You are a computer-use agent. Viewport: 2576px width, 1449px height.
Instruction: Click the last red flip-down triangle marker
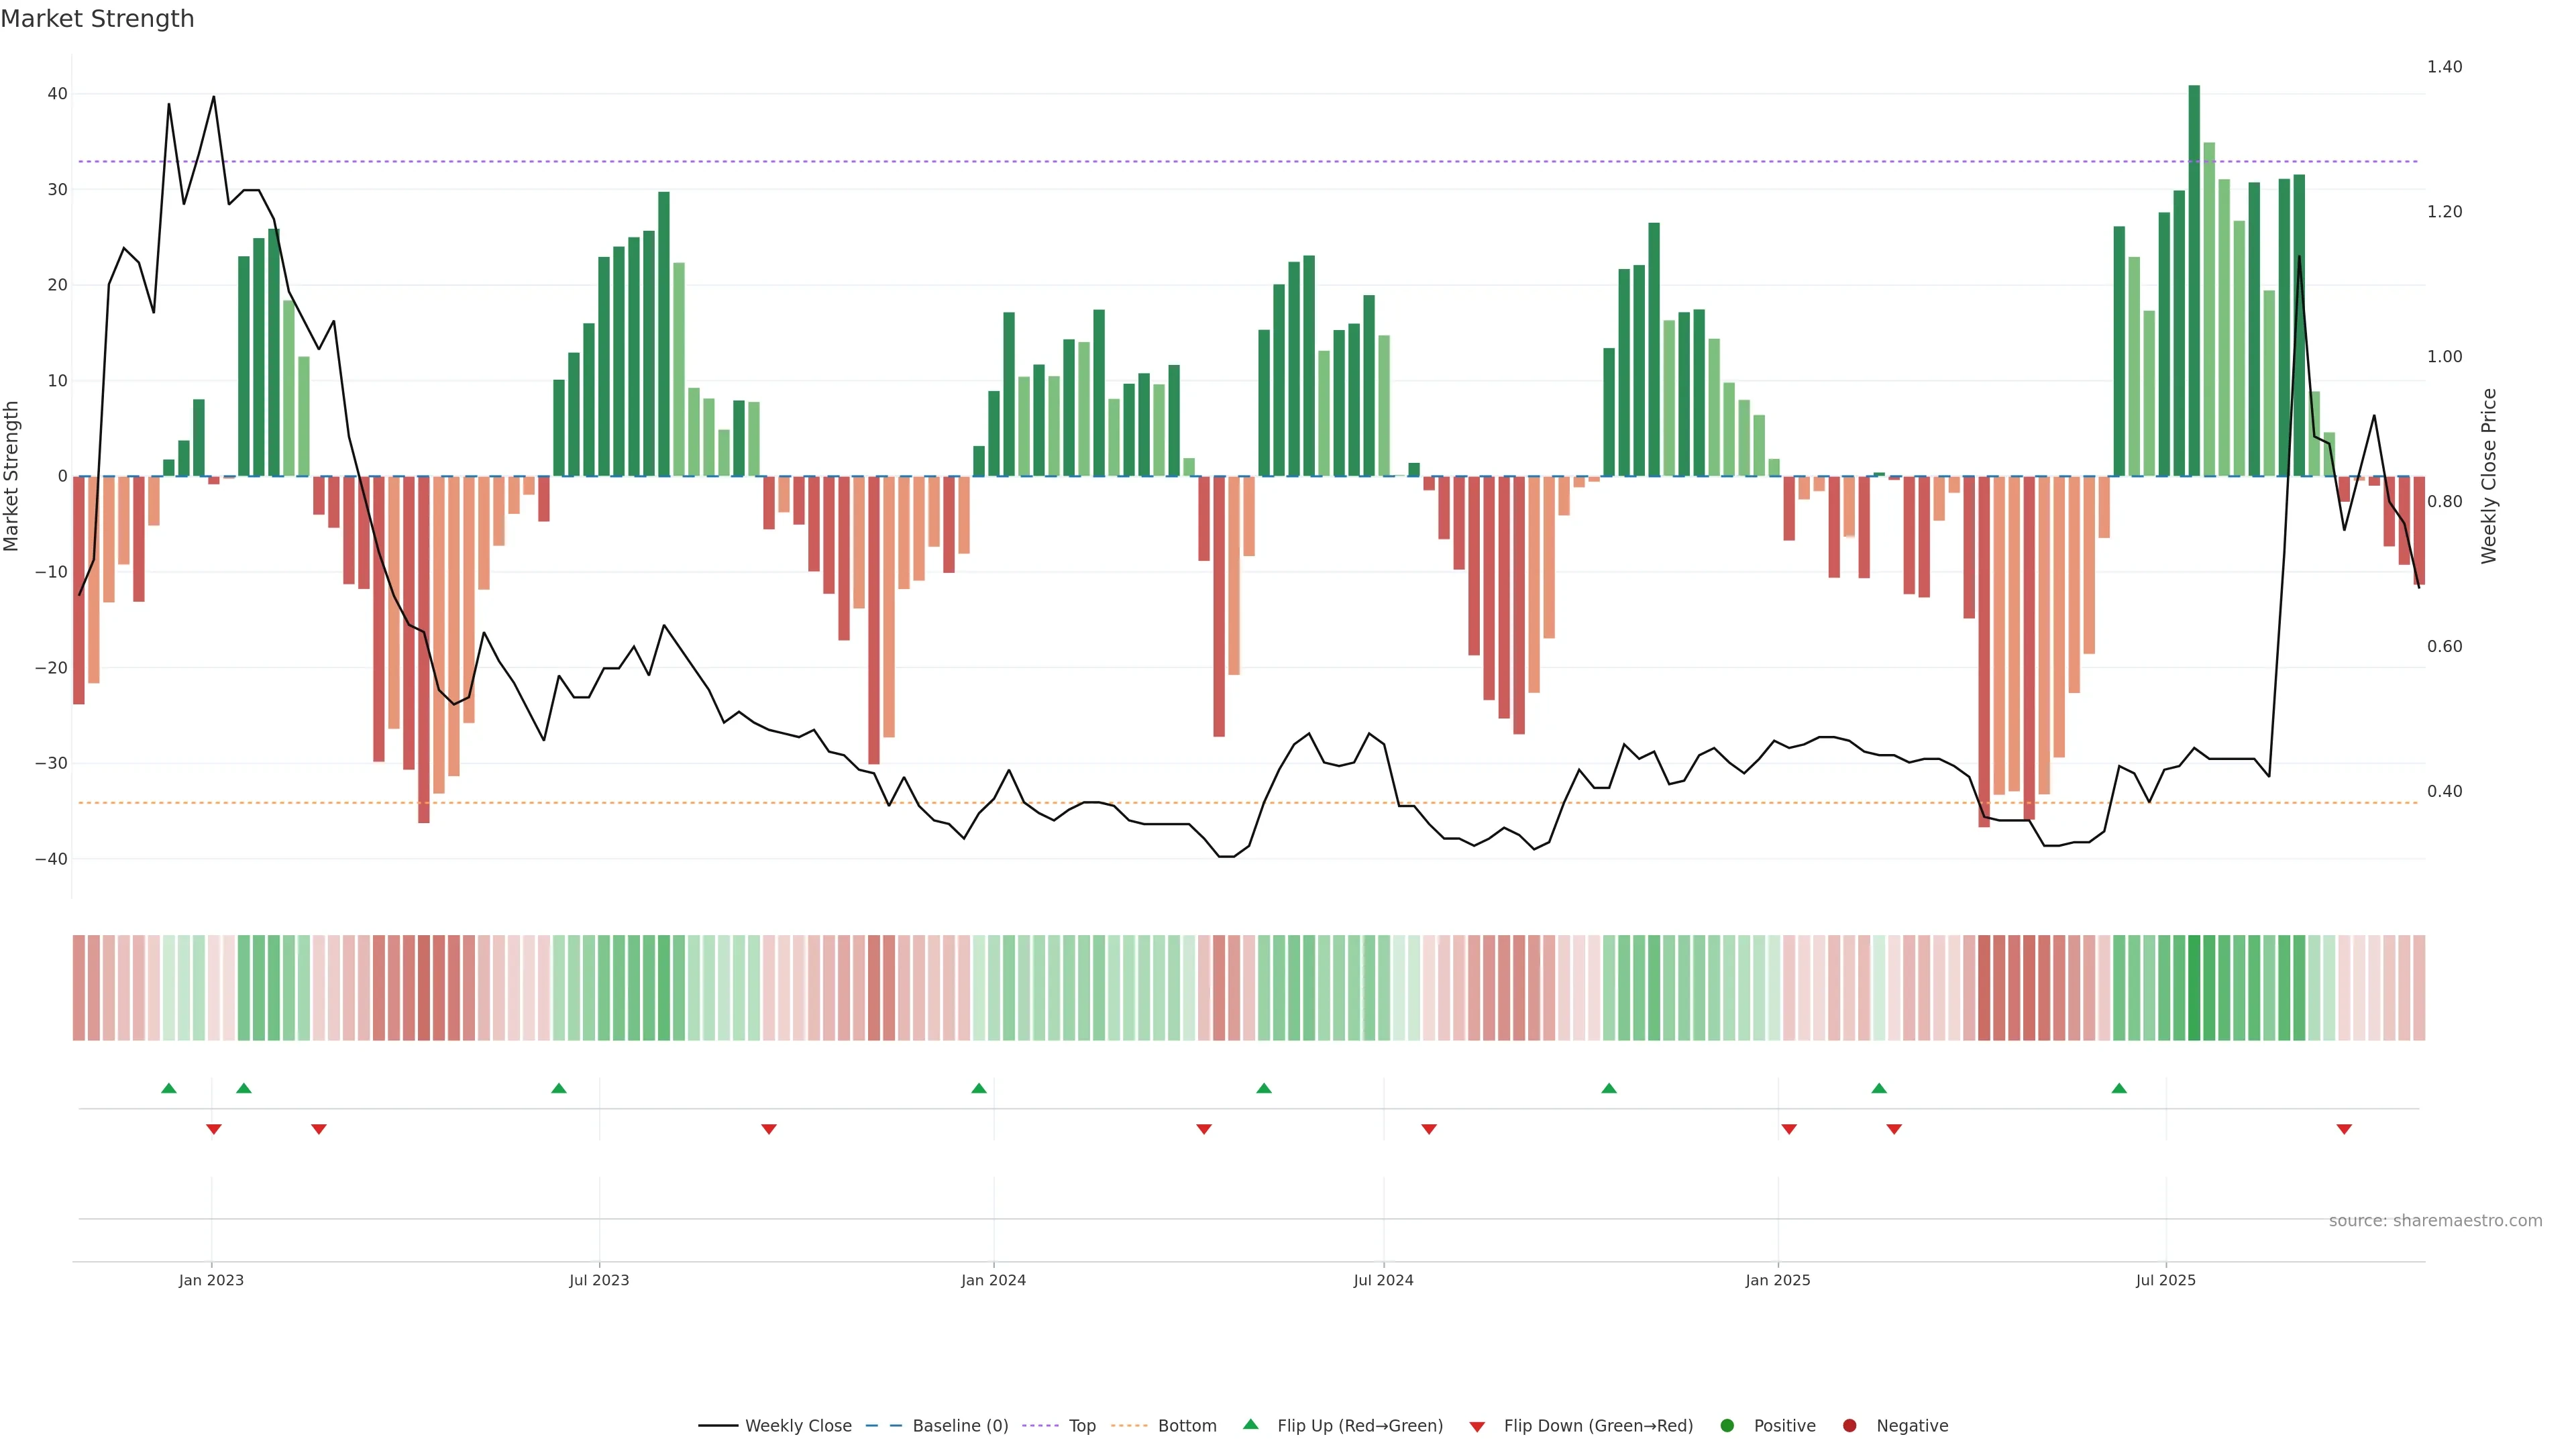2344,1129
